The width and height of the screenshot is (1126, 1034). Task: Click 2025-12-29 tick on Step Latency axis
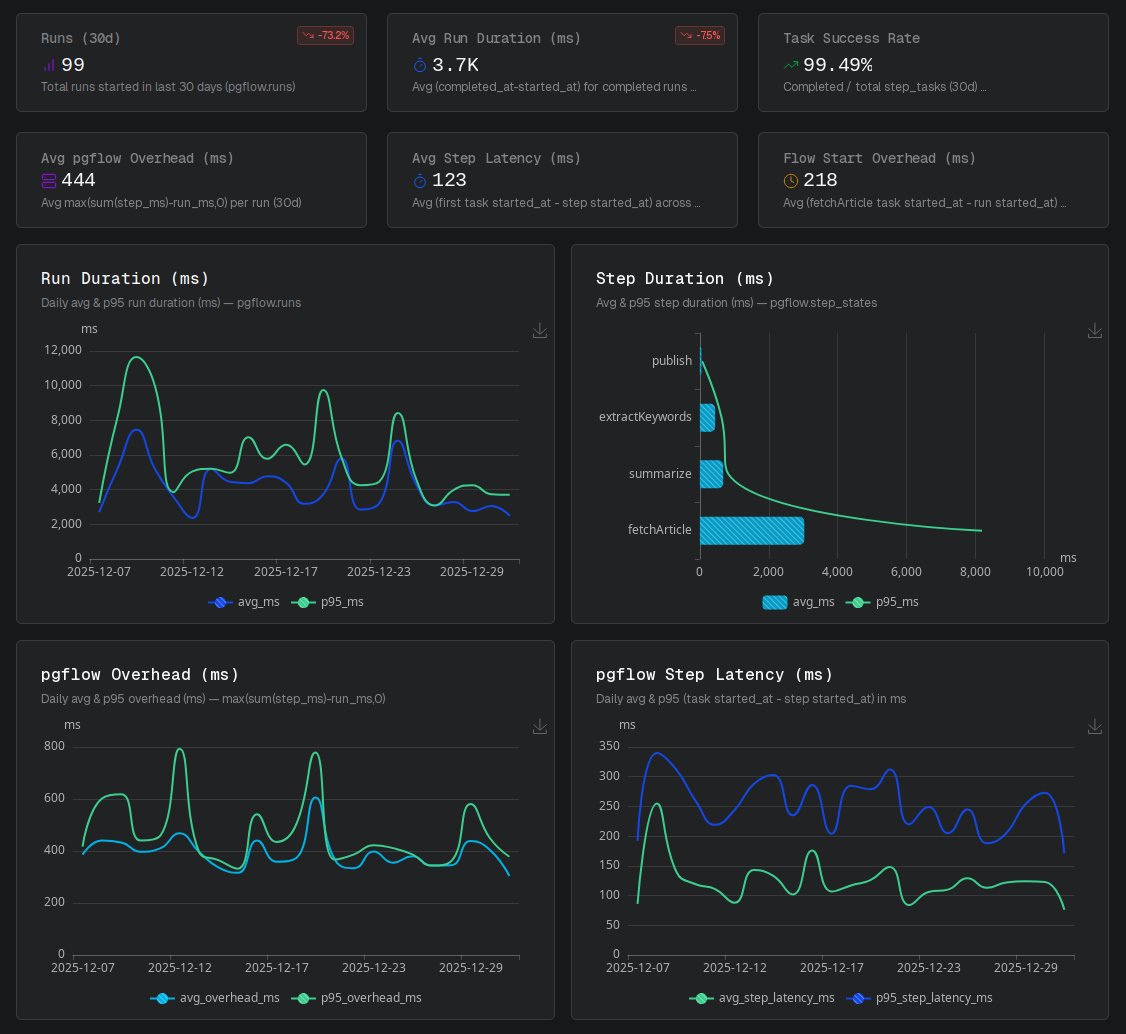click(x=1025, y=967)
